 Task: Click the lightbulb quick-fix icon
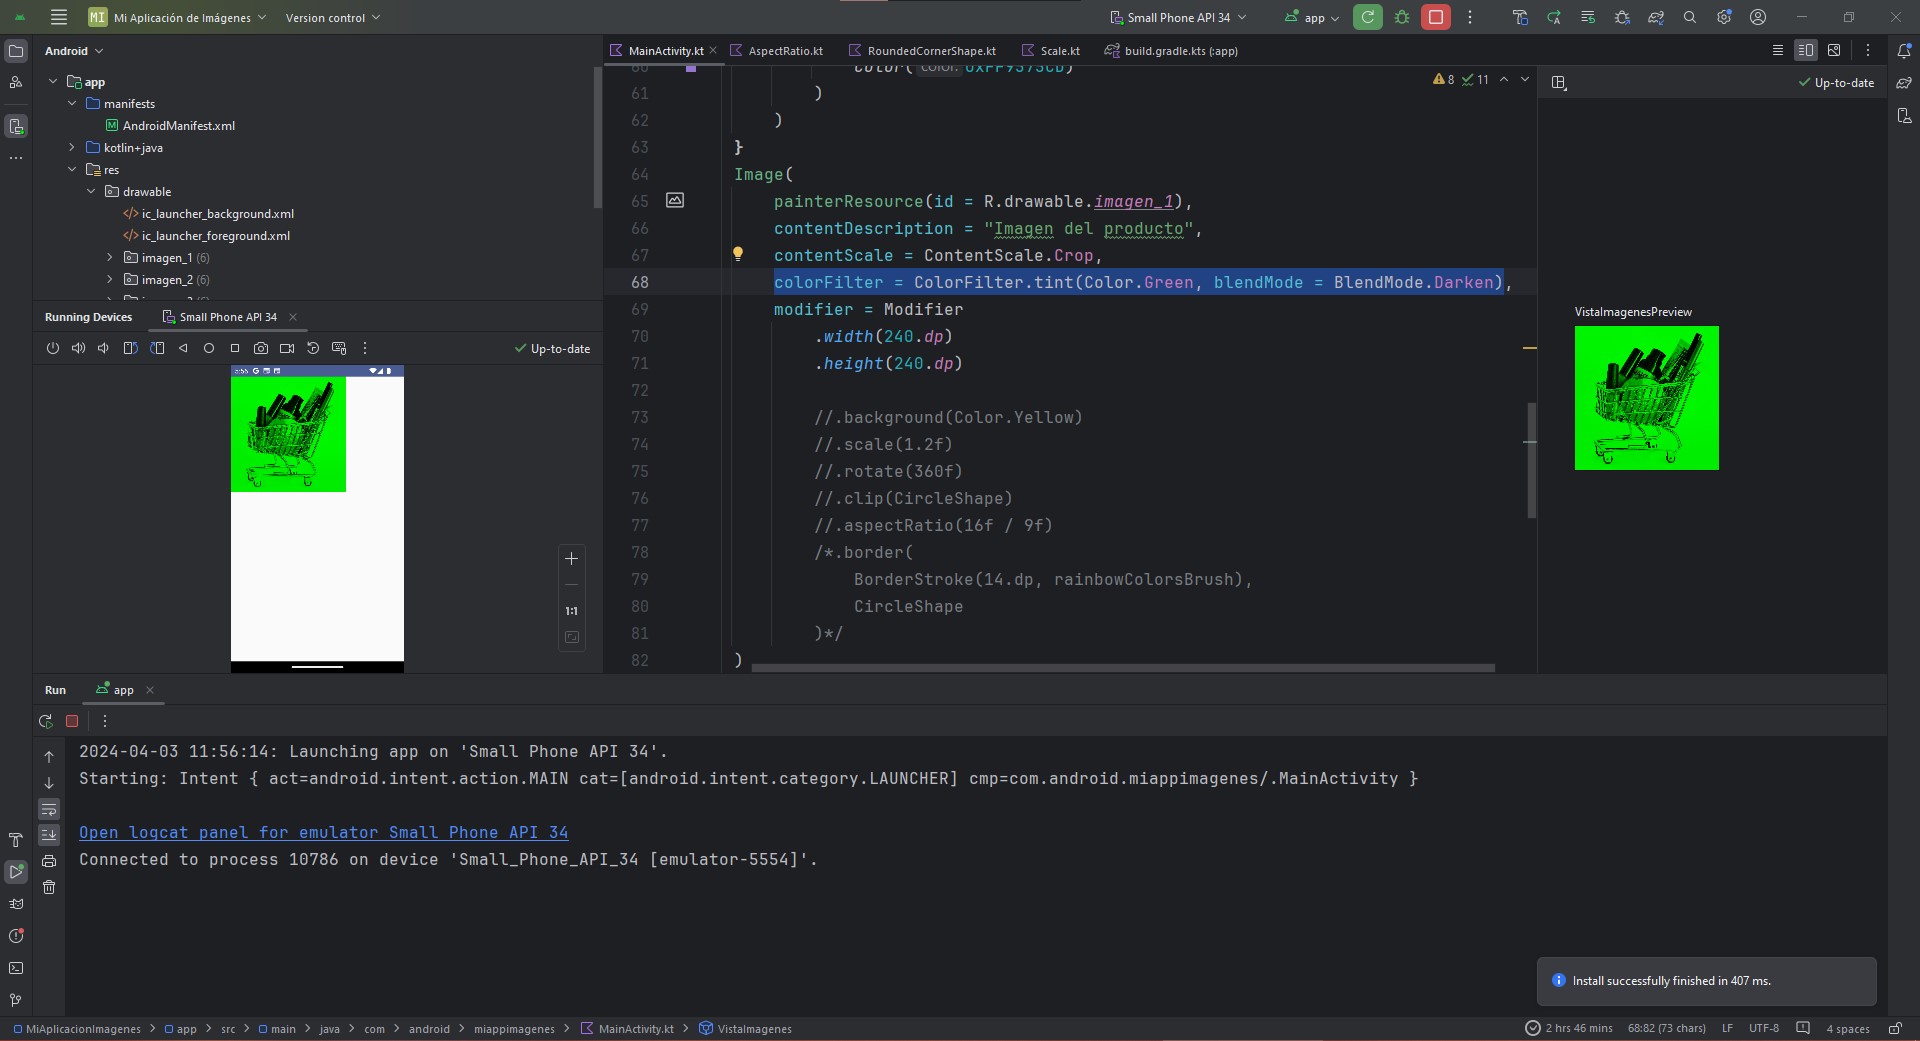pyautogui.click(x=738, y=254)
